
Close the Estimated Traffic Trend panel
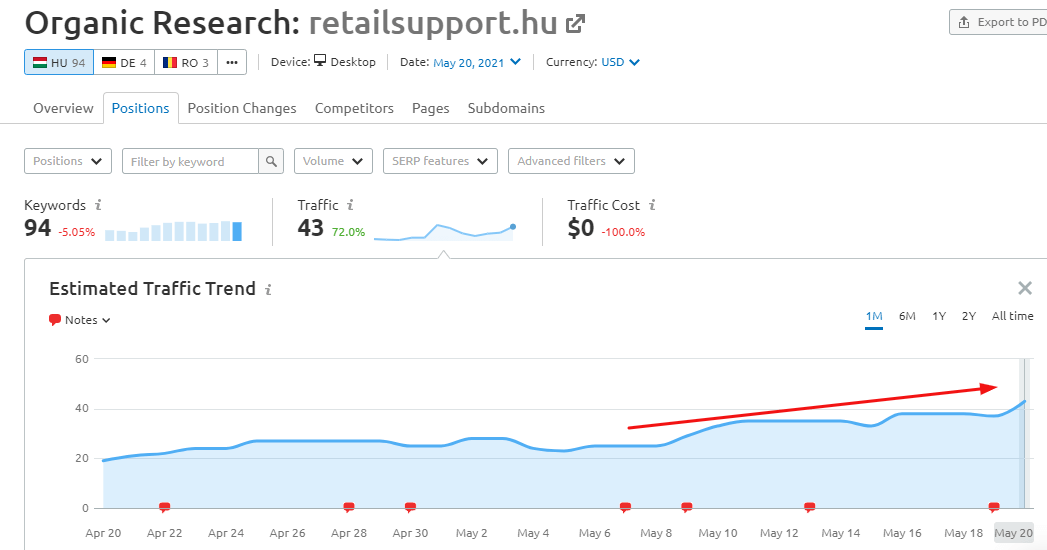[x=1025, y=288]
